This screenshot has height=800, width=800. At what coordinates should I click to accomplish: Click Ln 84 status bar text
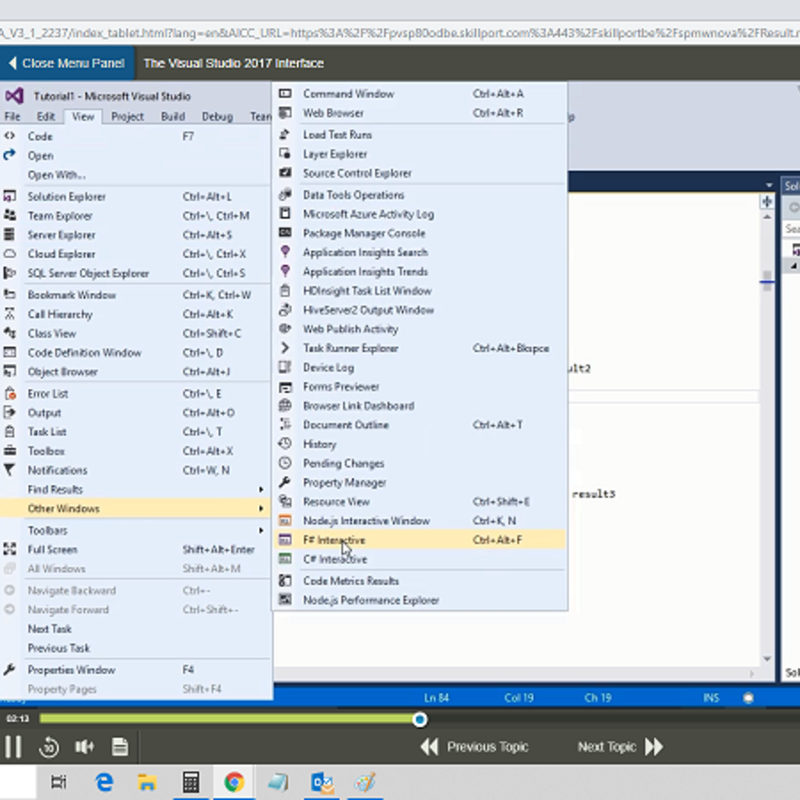436,697
